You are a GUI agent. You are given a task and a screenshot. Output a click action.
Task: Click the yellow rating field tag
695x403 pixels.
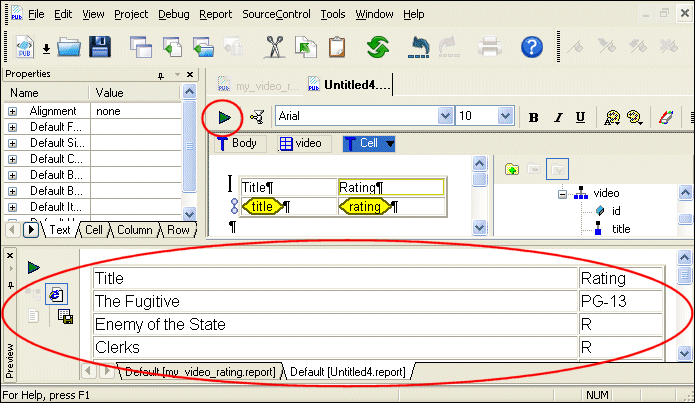[x=364, y=207]
